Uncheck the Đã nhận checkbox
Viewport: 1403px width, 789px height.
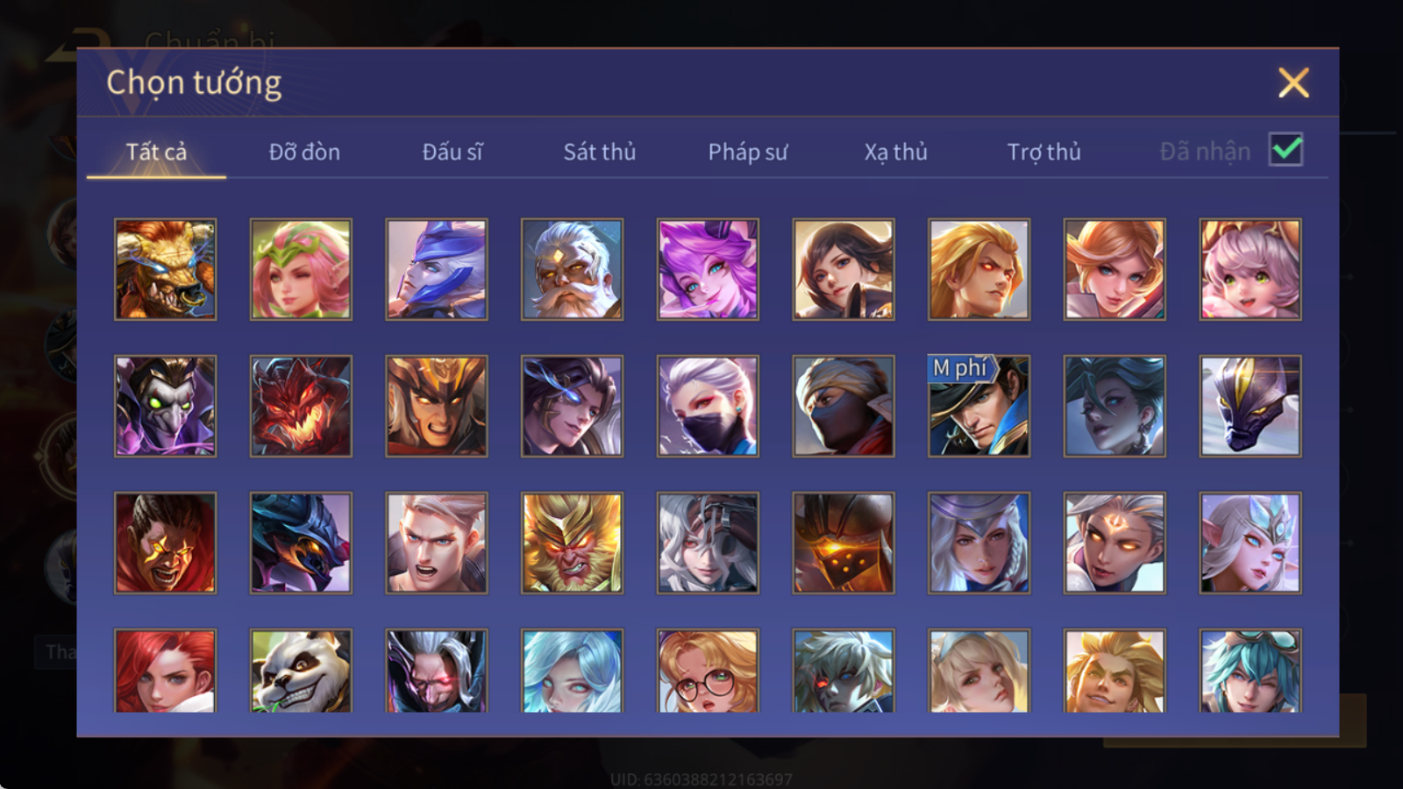click(x=1286, y=150)
